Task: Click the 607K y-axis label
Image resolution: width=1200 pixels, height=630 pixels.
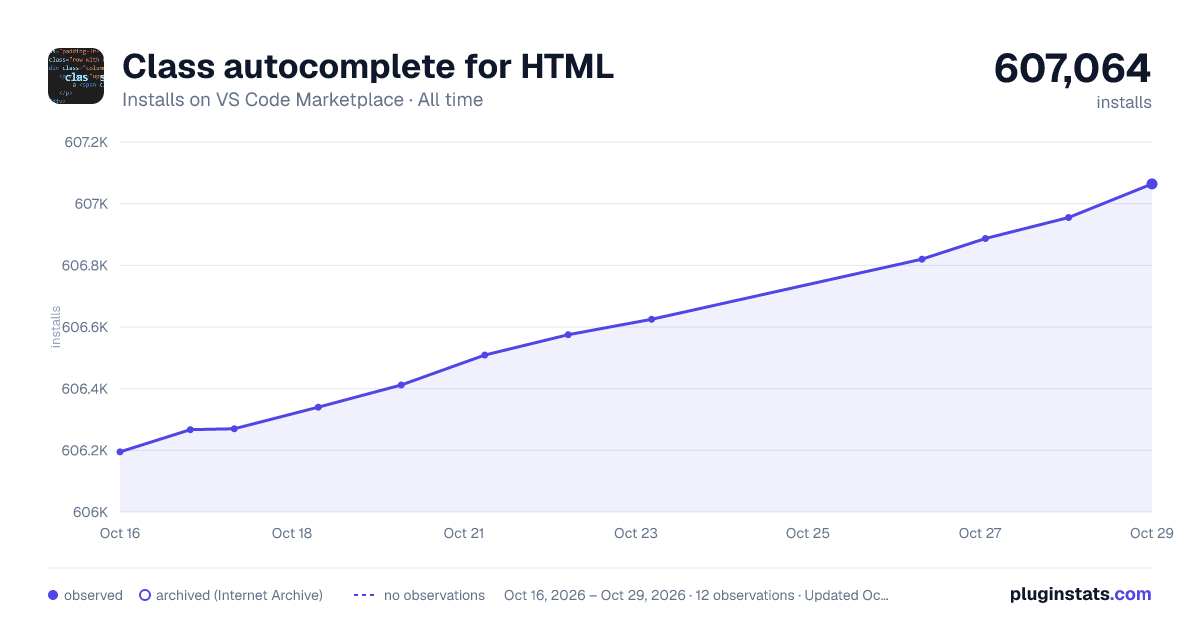Action: 91,204
